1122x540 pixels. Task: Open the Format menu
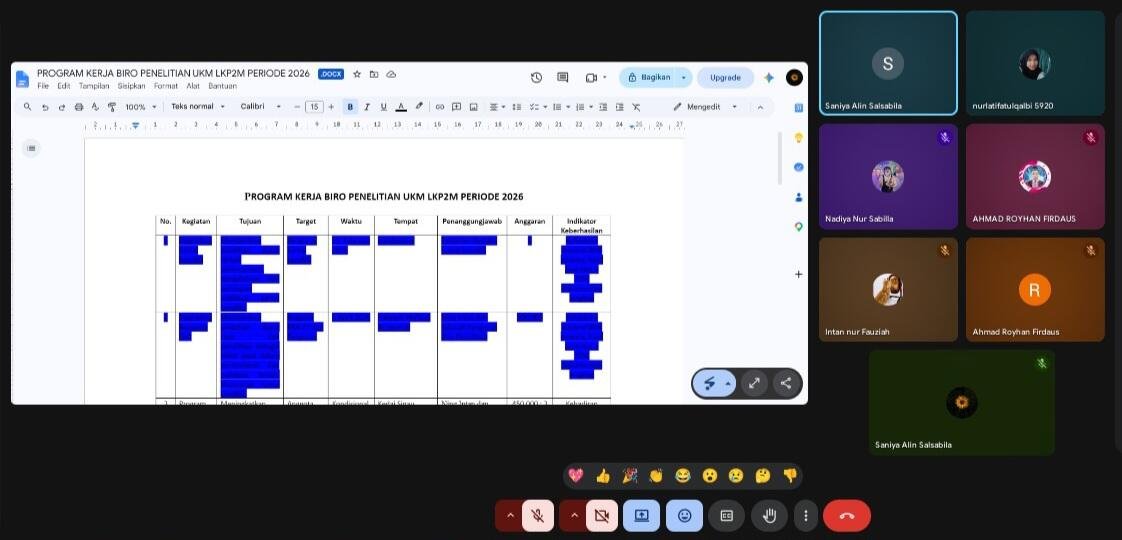point(166,86)
